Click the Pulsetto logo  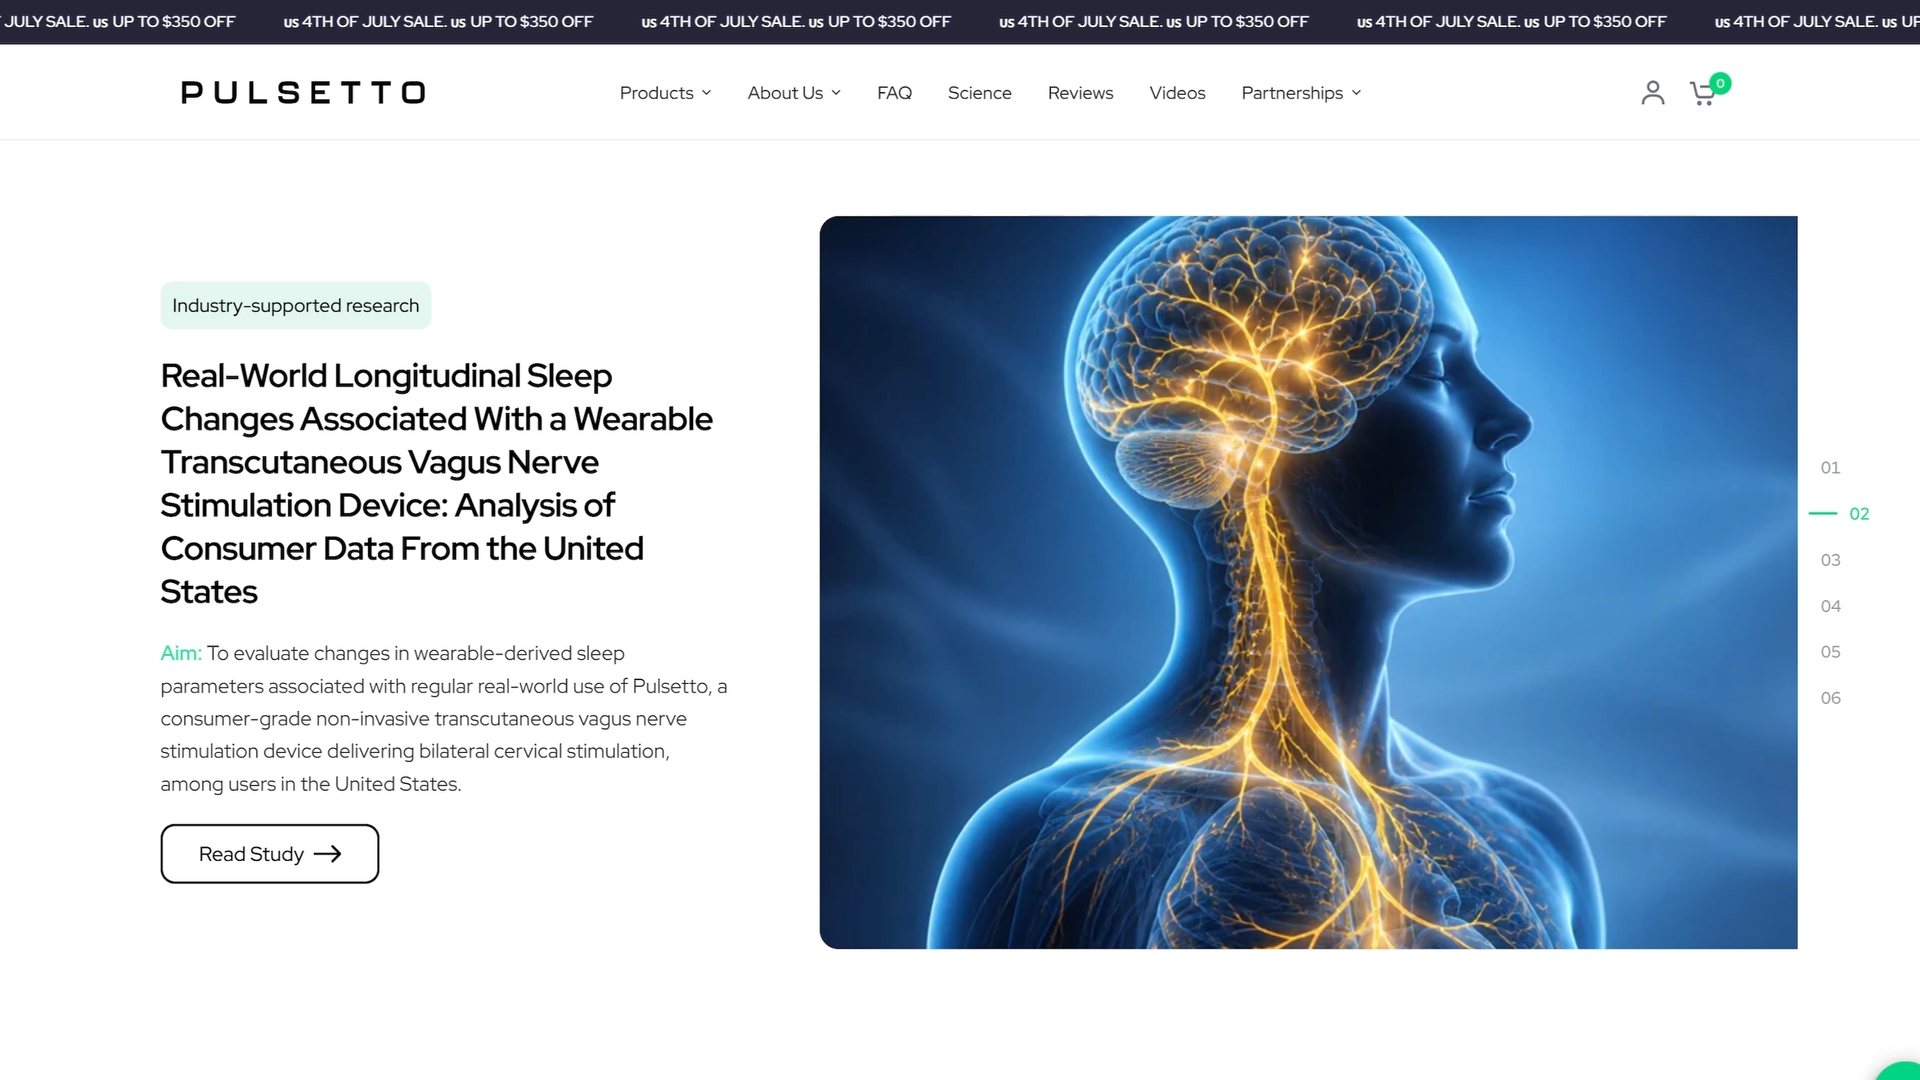(x=303, y=93)
